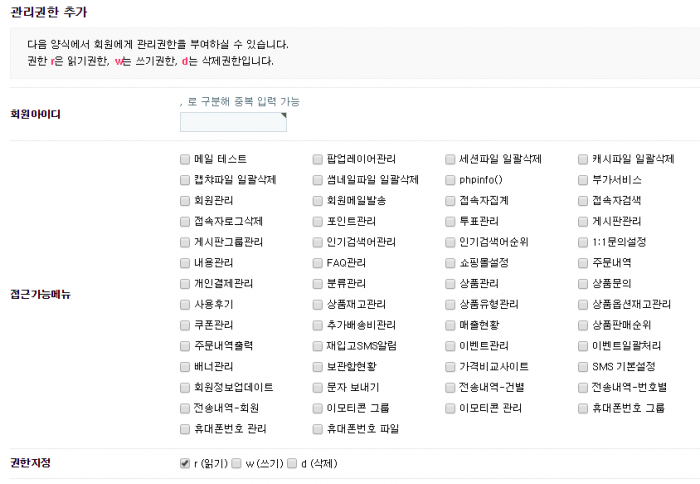Select the 회원관리 checkbox
Viewport: 700px width, 484px height.
185,201
